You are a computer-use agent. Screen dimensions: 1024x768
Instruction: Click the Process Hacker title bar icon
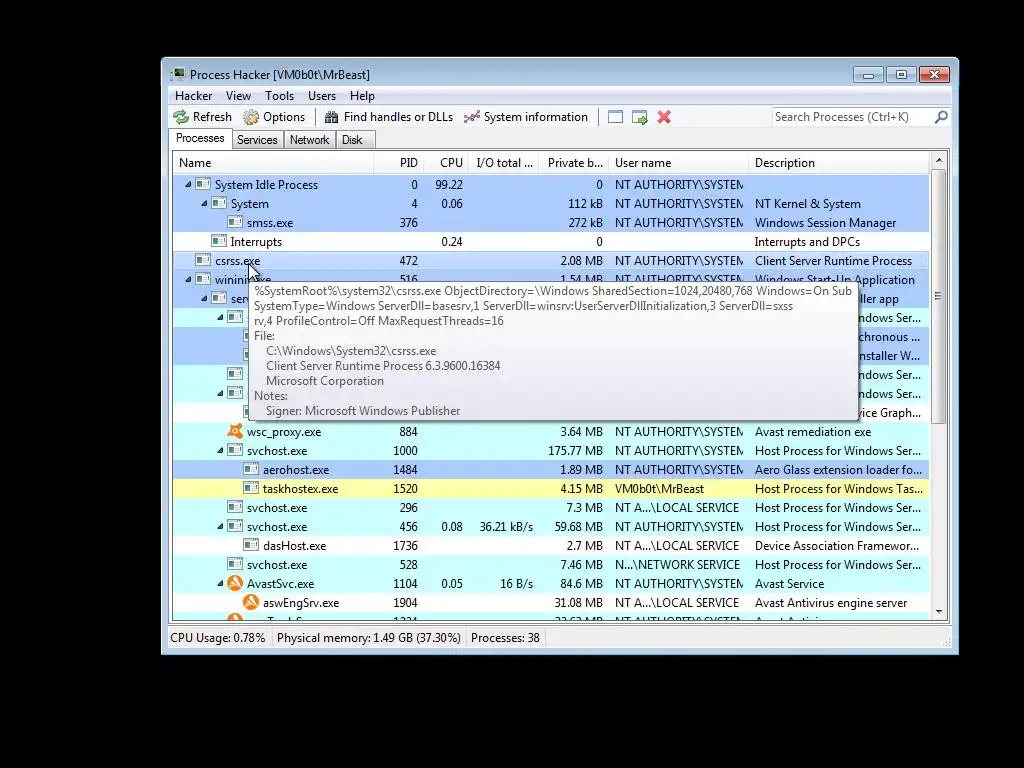[x=178, y=74]
